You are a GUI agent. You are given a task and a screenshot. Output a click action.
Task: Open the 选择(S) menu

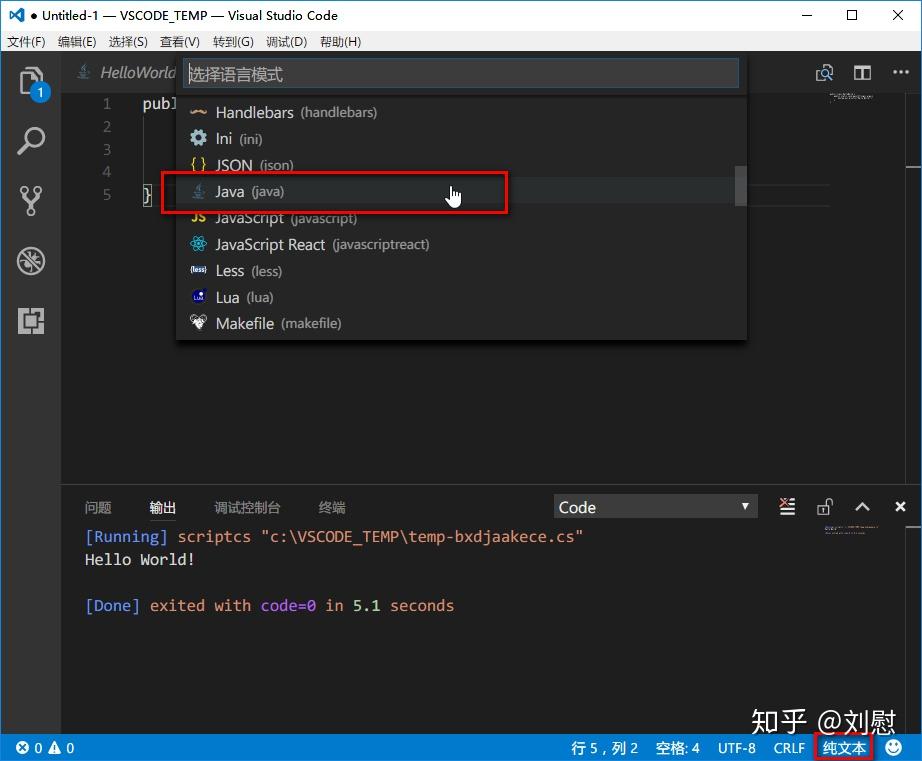click(x=128, y=42)
